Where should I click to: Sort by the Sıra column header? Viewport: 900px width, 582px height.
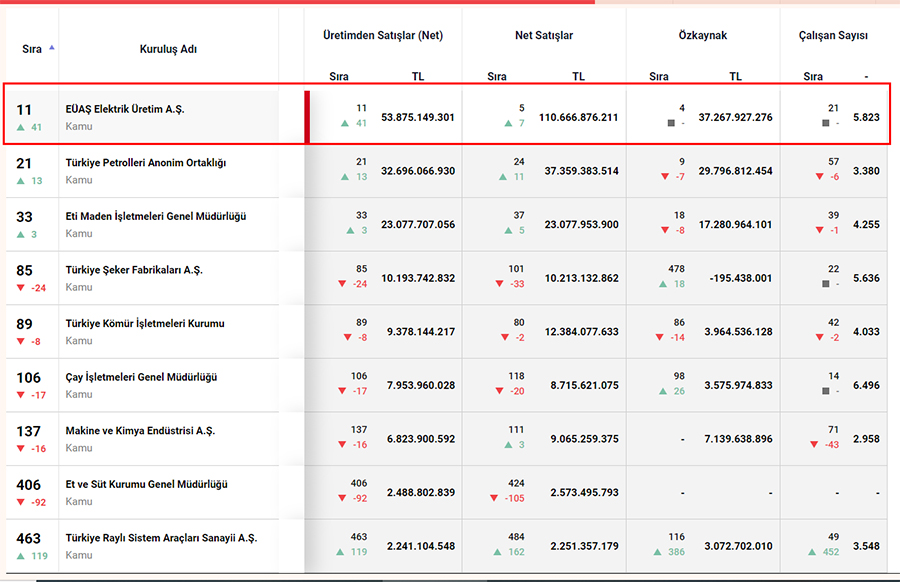(32, 49)
